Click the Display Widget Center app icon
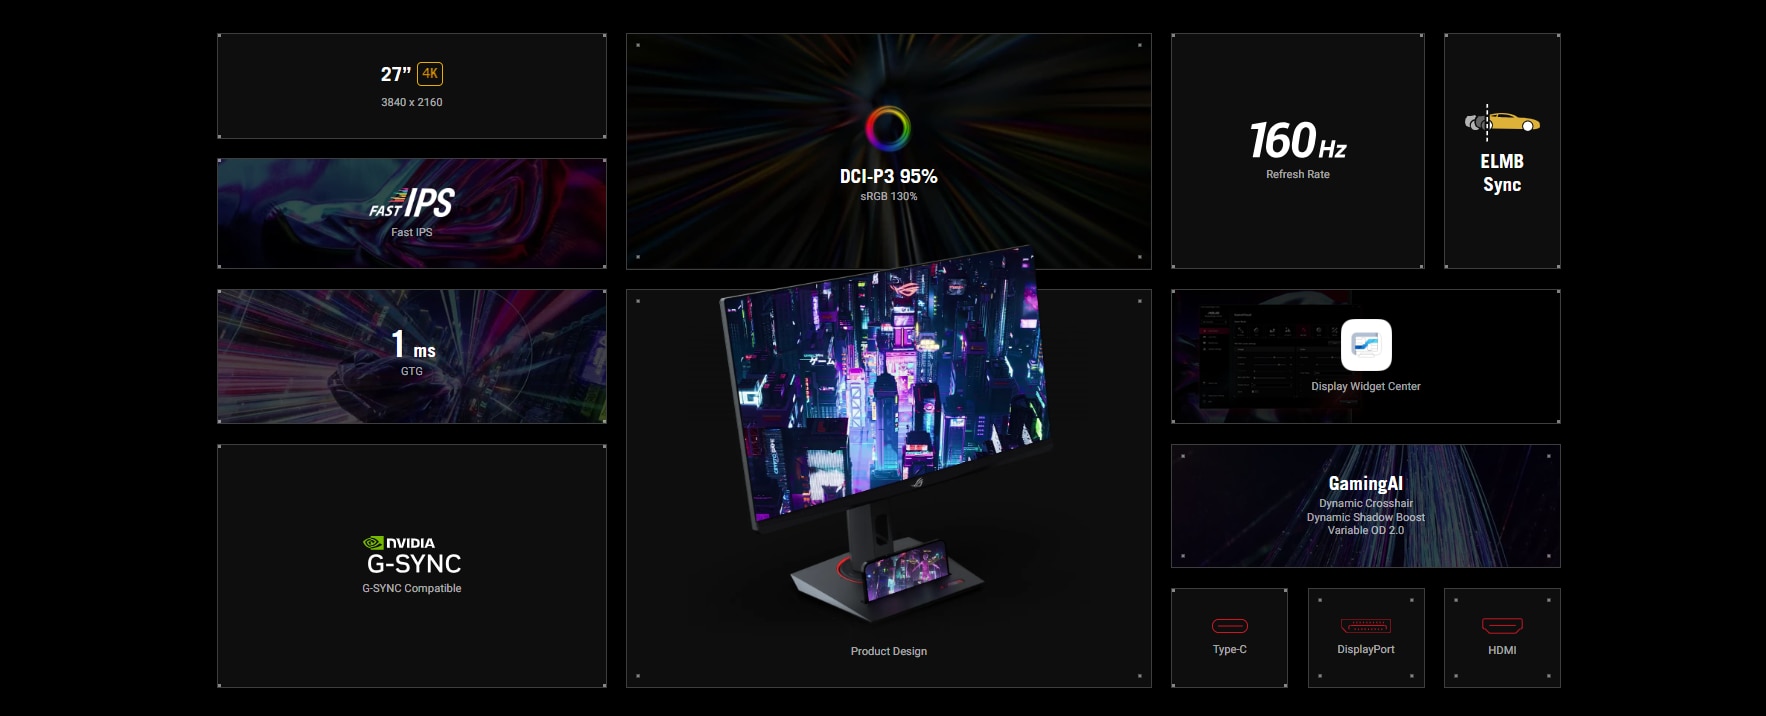This screenshot has height=716, width=1766. [1366, 345]
